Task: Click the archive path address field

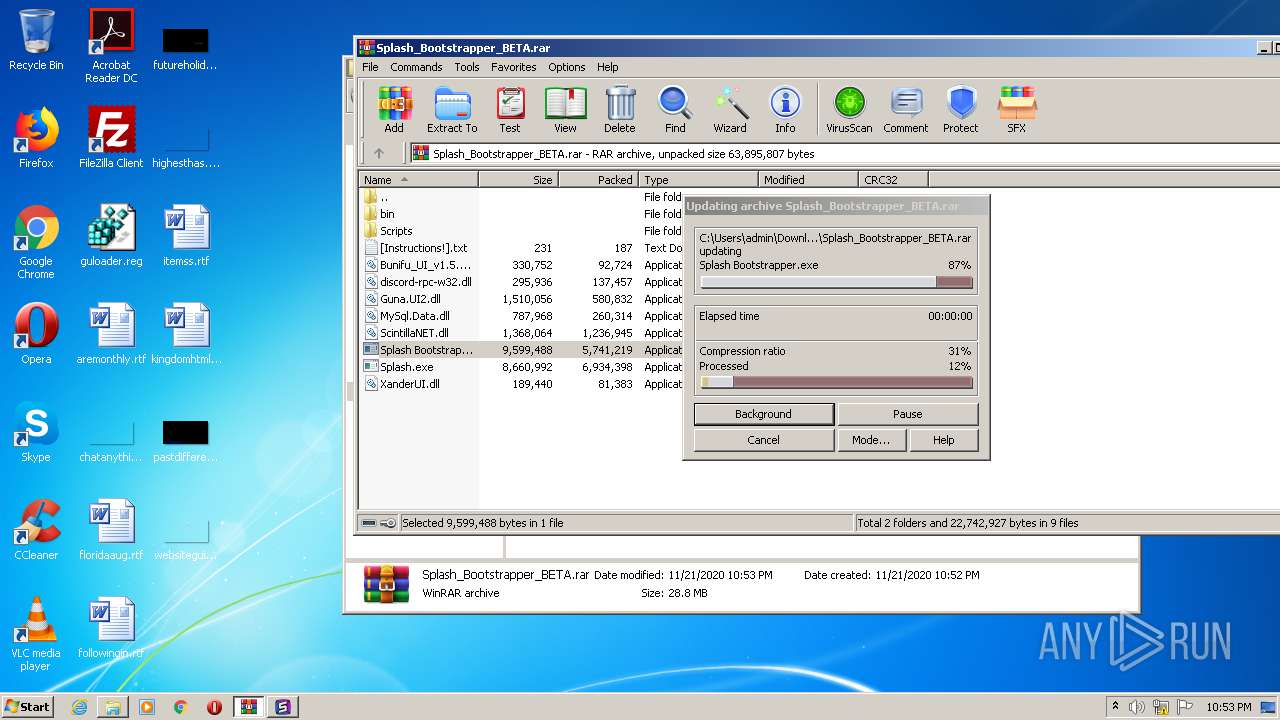Action: pyautogui.click(x=844, y=154)
